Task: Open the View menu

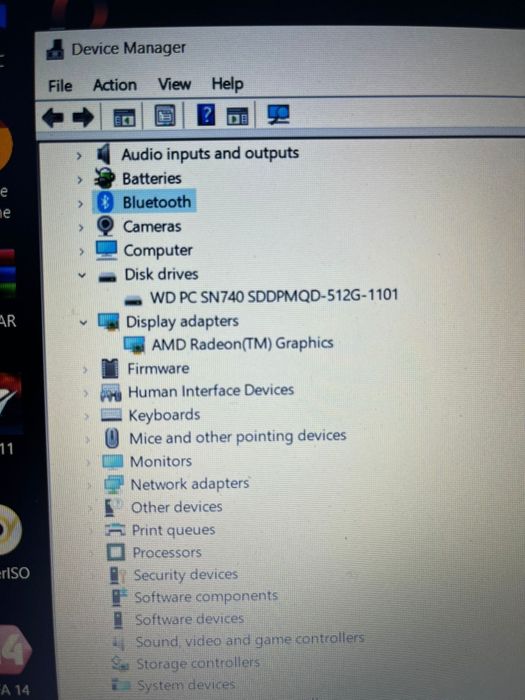Action: [174, 84]
